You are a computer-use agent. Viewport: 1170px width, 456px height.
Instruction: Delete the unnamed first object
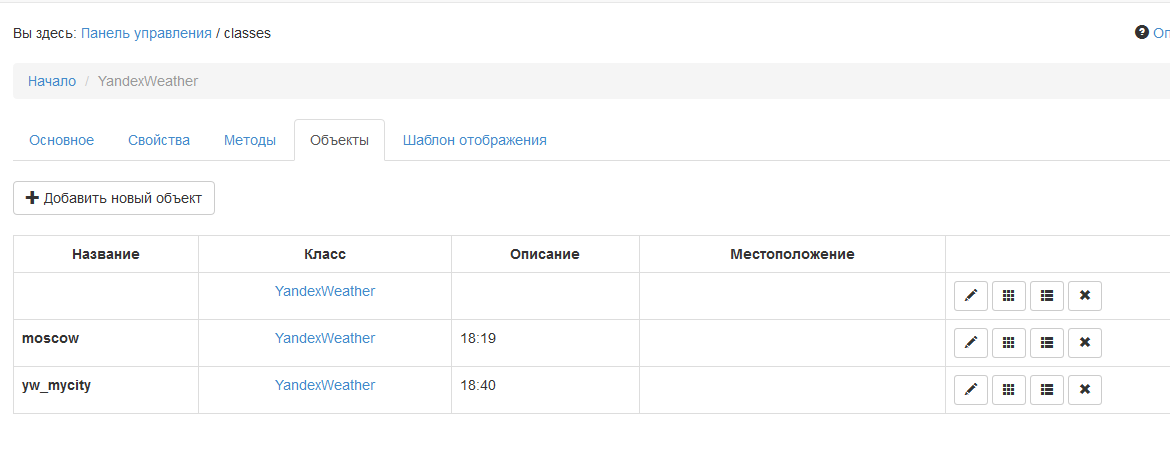point(1085,296)
